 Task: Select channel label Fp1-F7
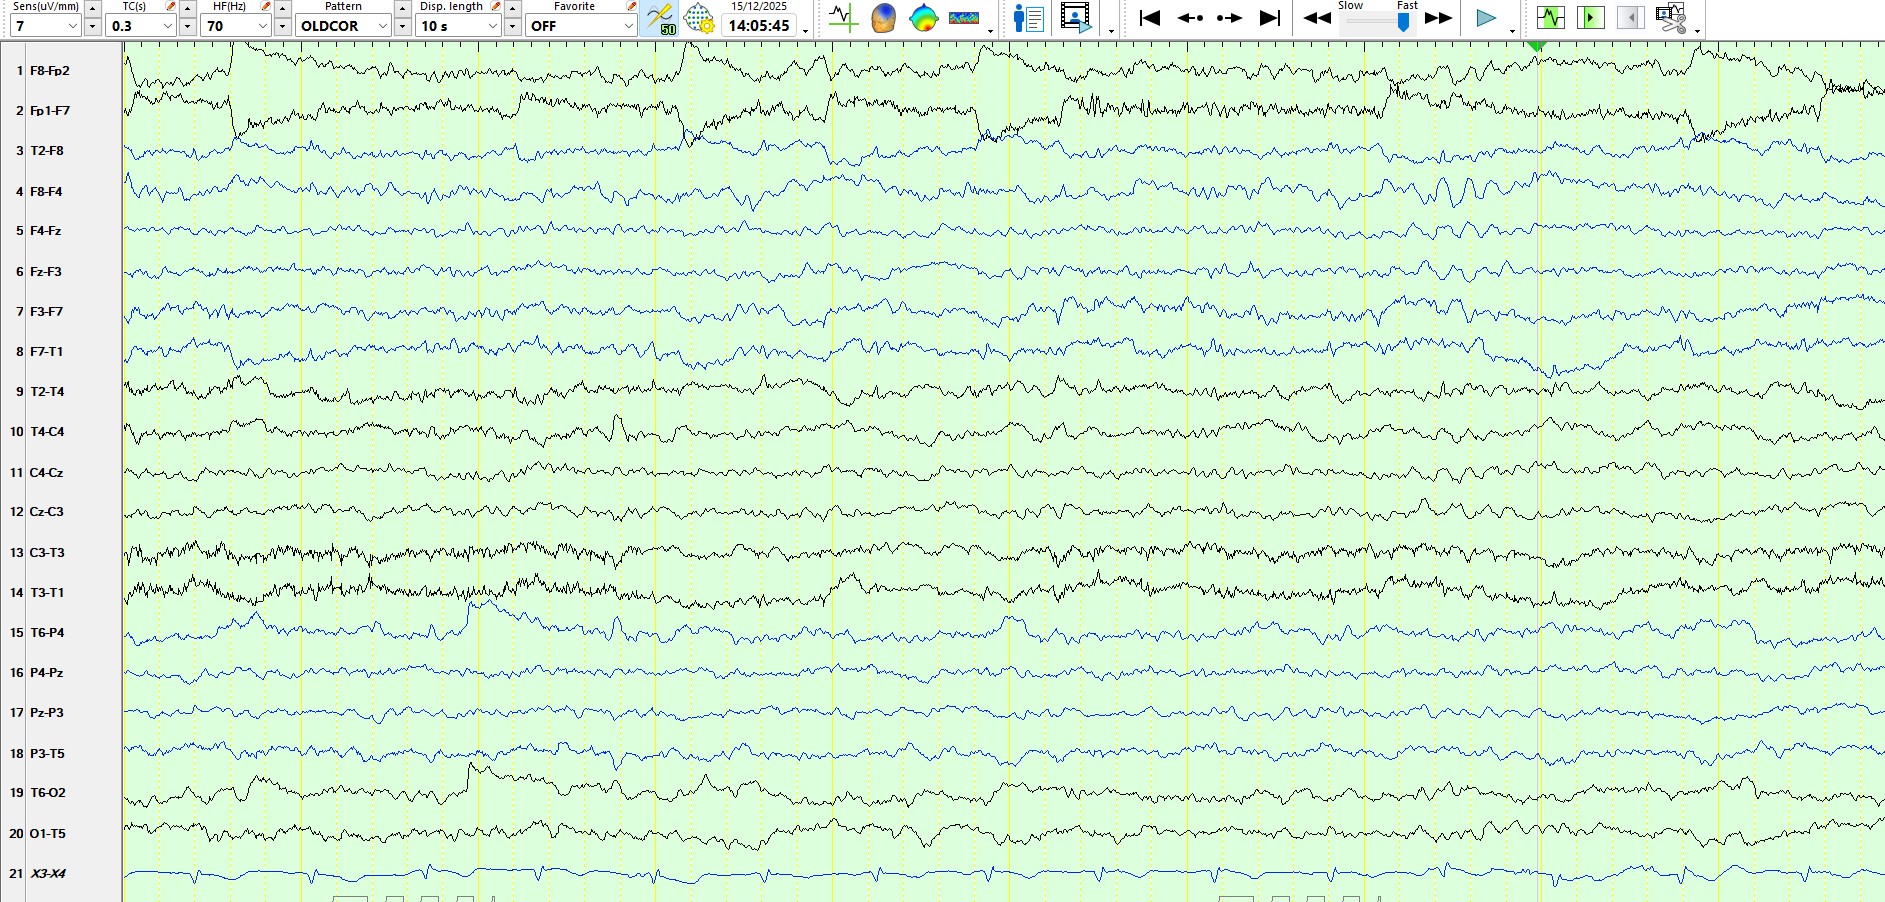coord(50,111)
